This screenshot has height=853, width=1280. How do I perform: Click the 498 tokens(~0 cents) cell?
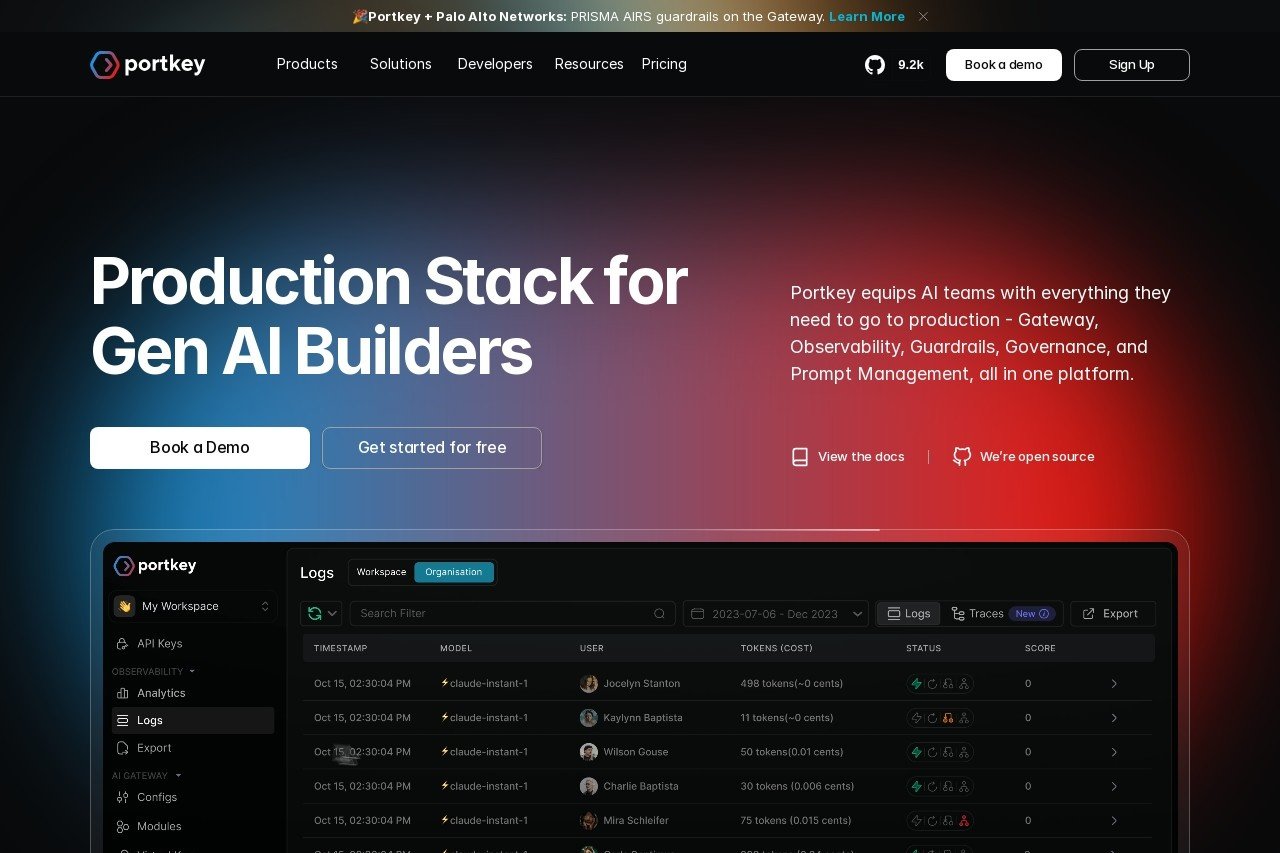(792, 684)
